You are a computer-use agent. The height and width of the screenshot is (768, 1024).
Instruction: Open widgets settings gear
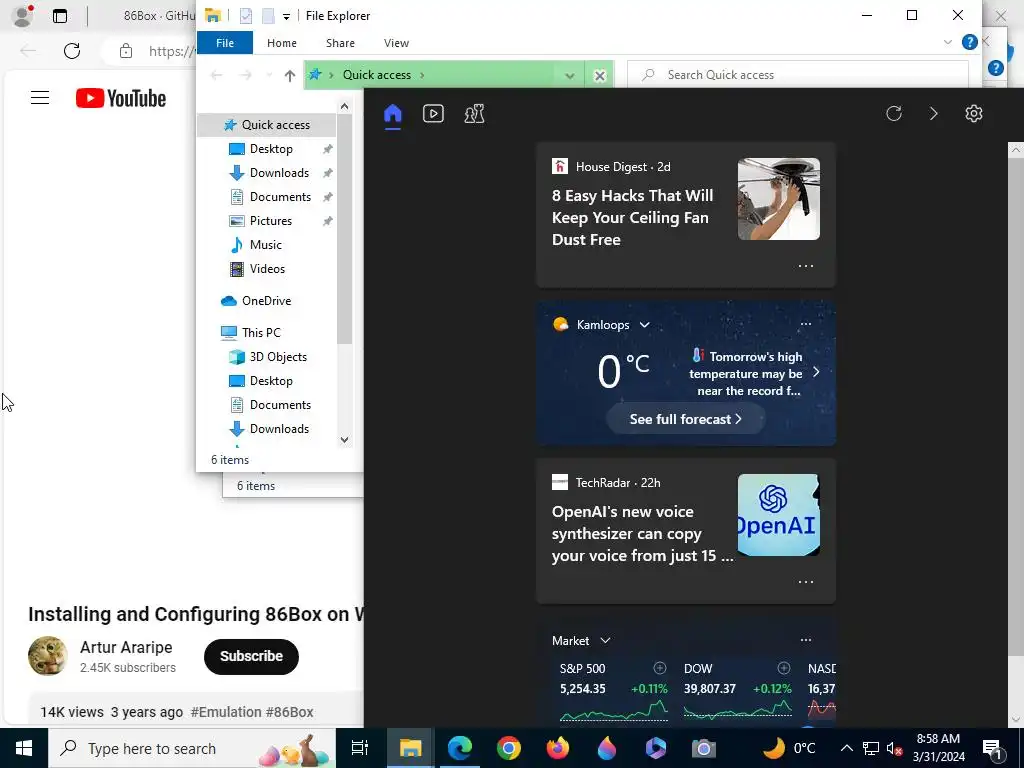974,114
